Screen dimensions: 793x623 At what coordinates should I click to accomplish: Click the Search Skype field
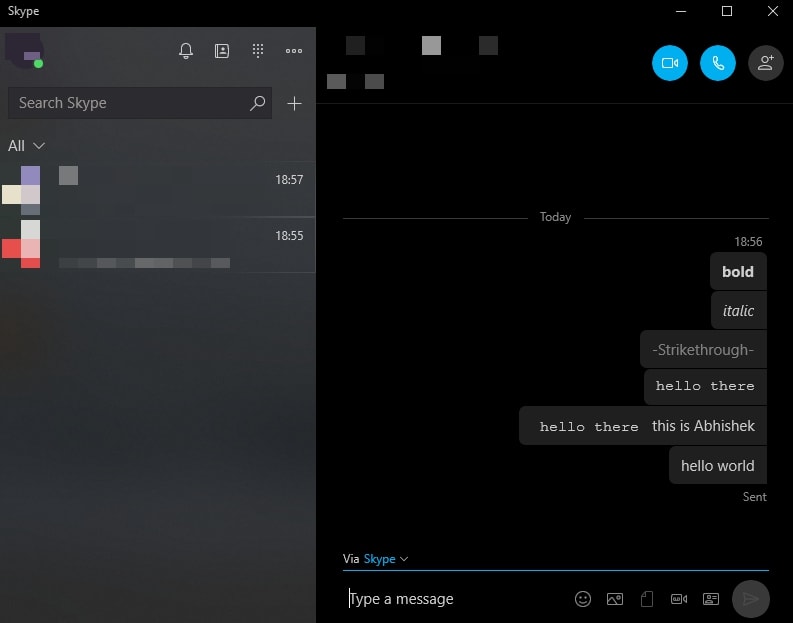tap(140, 103)
